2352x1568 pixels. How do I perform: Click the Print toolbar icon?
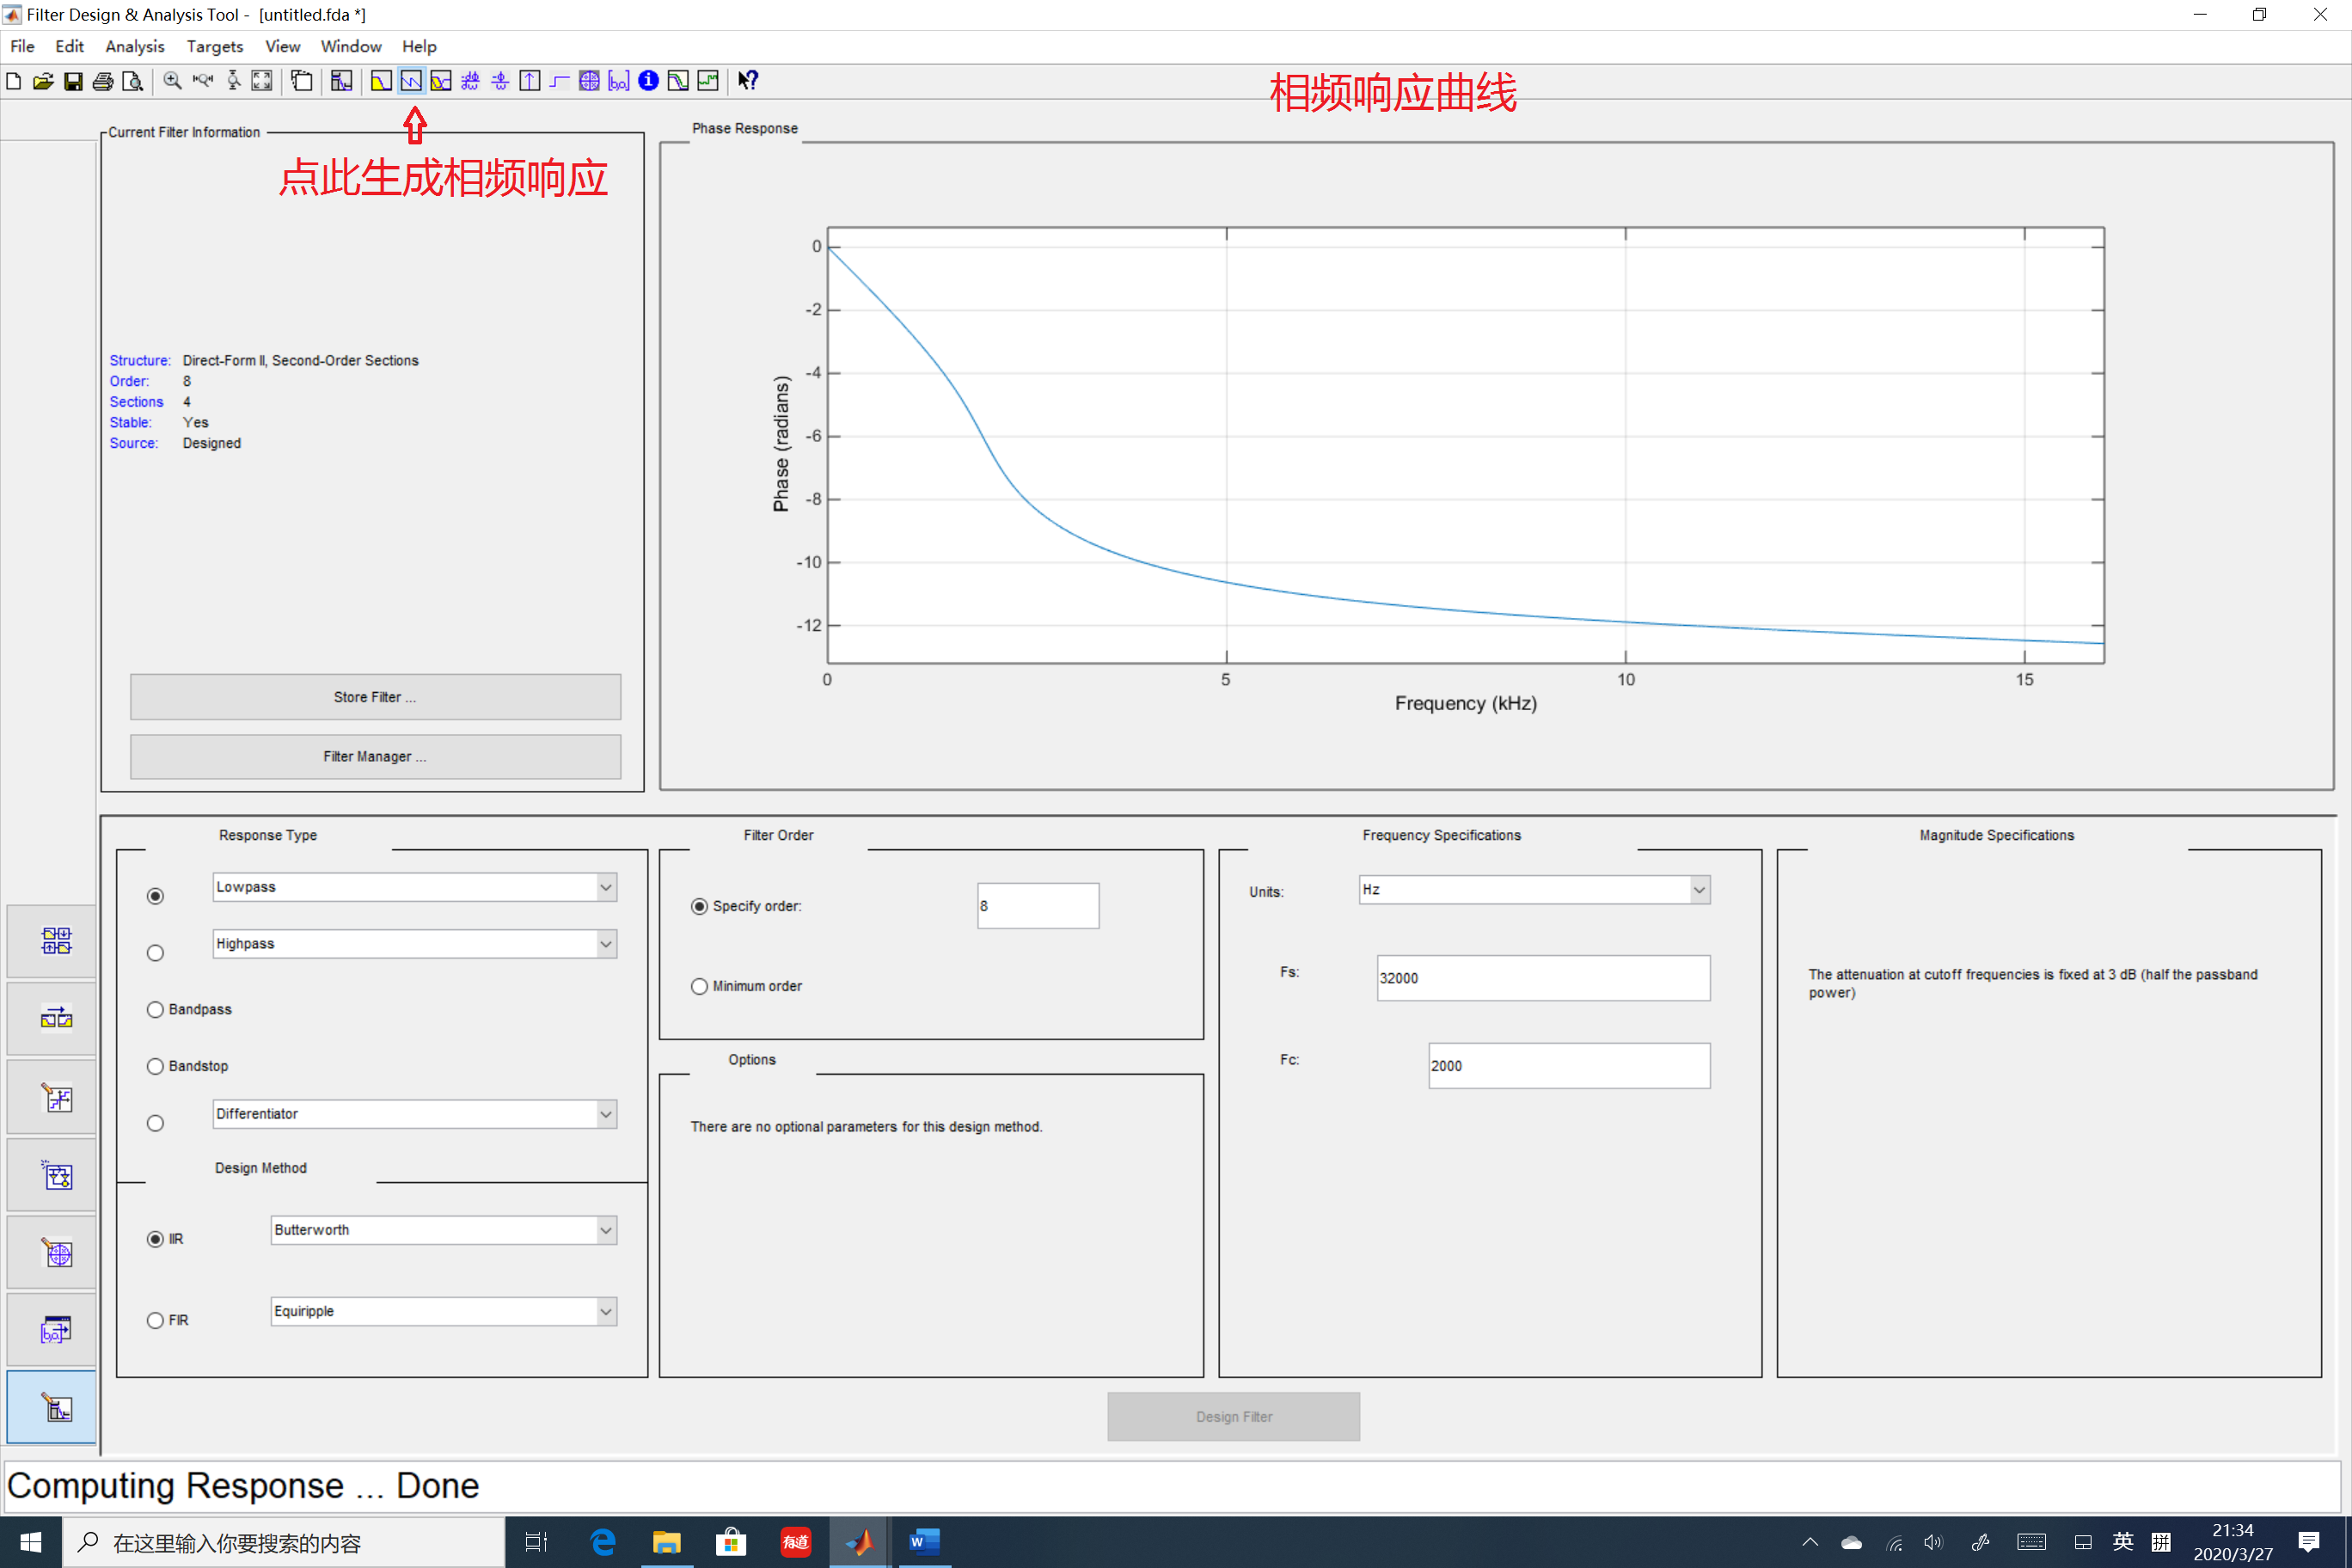coord(102,81)
